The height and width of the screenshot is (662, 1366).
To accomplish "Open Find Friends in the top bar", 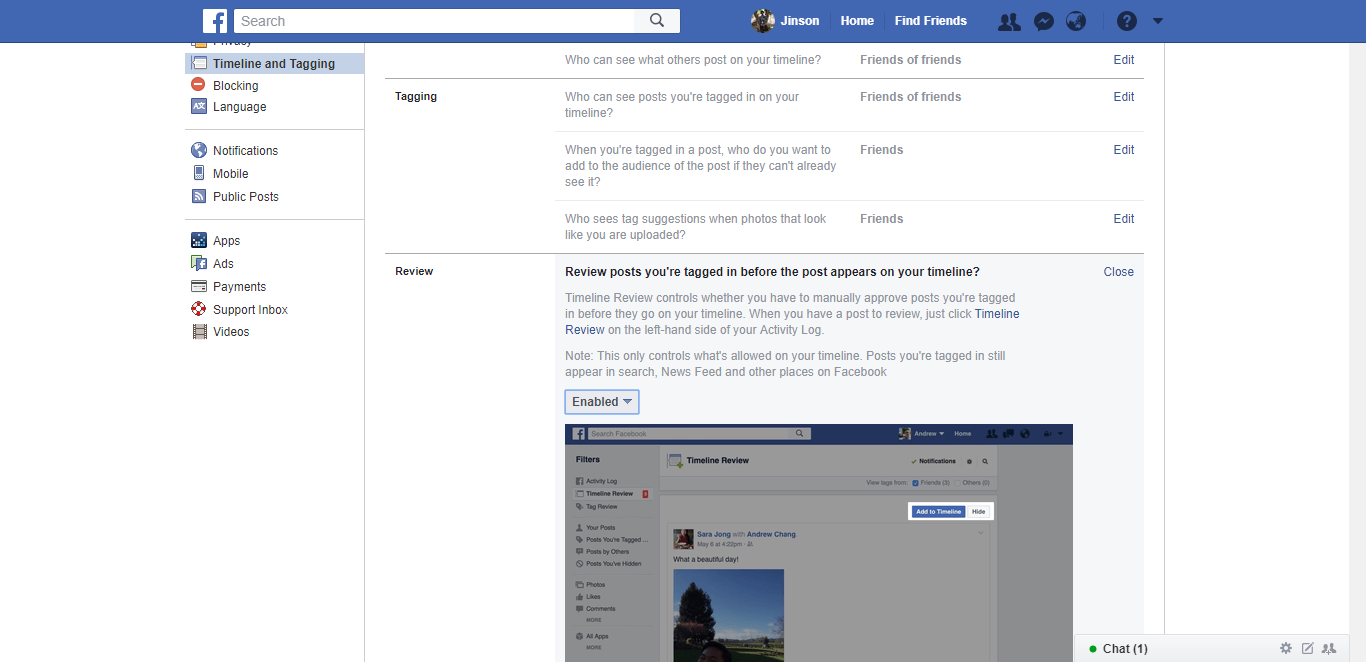I will pos(931,21).
